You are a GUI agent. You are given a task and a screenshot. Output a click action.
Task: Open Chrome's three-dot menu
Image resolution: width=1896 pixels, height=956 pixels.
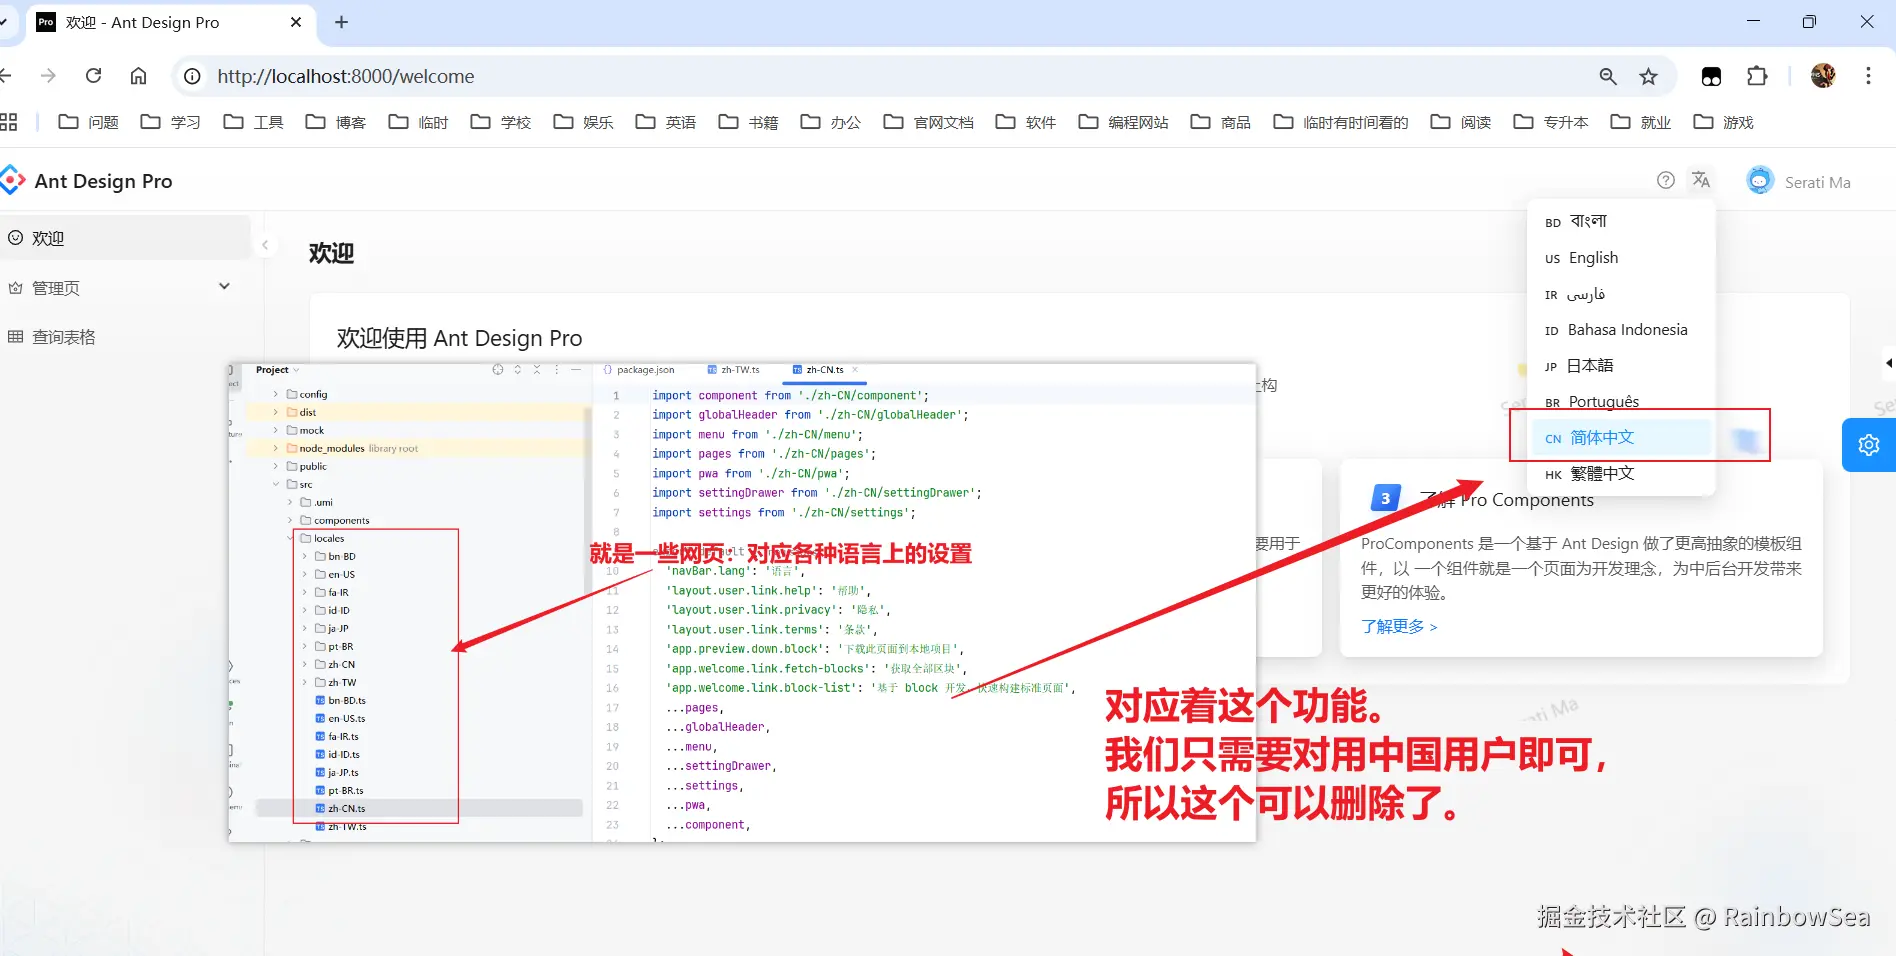(x=1867, y=76)
